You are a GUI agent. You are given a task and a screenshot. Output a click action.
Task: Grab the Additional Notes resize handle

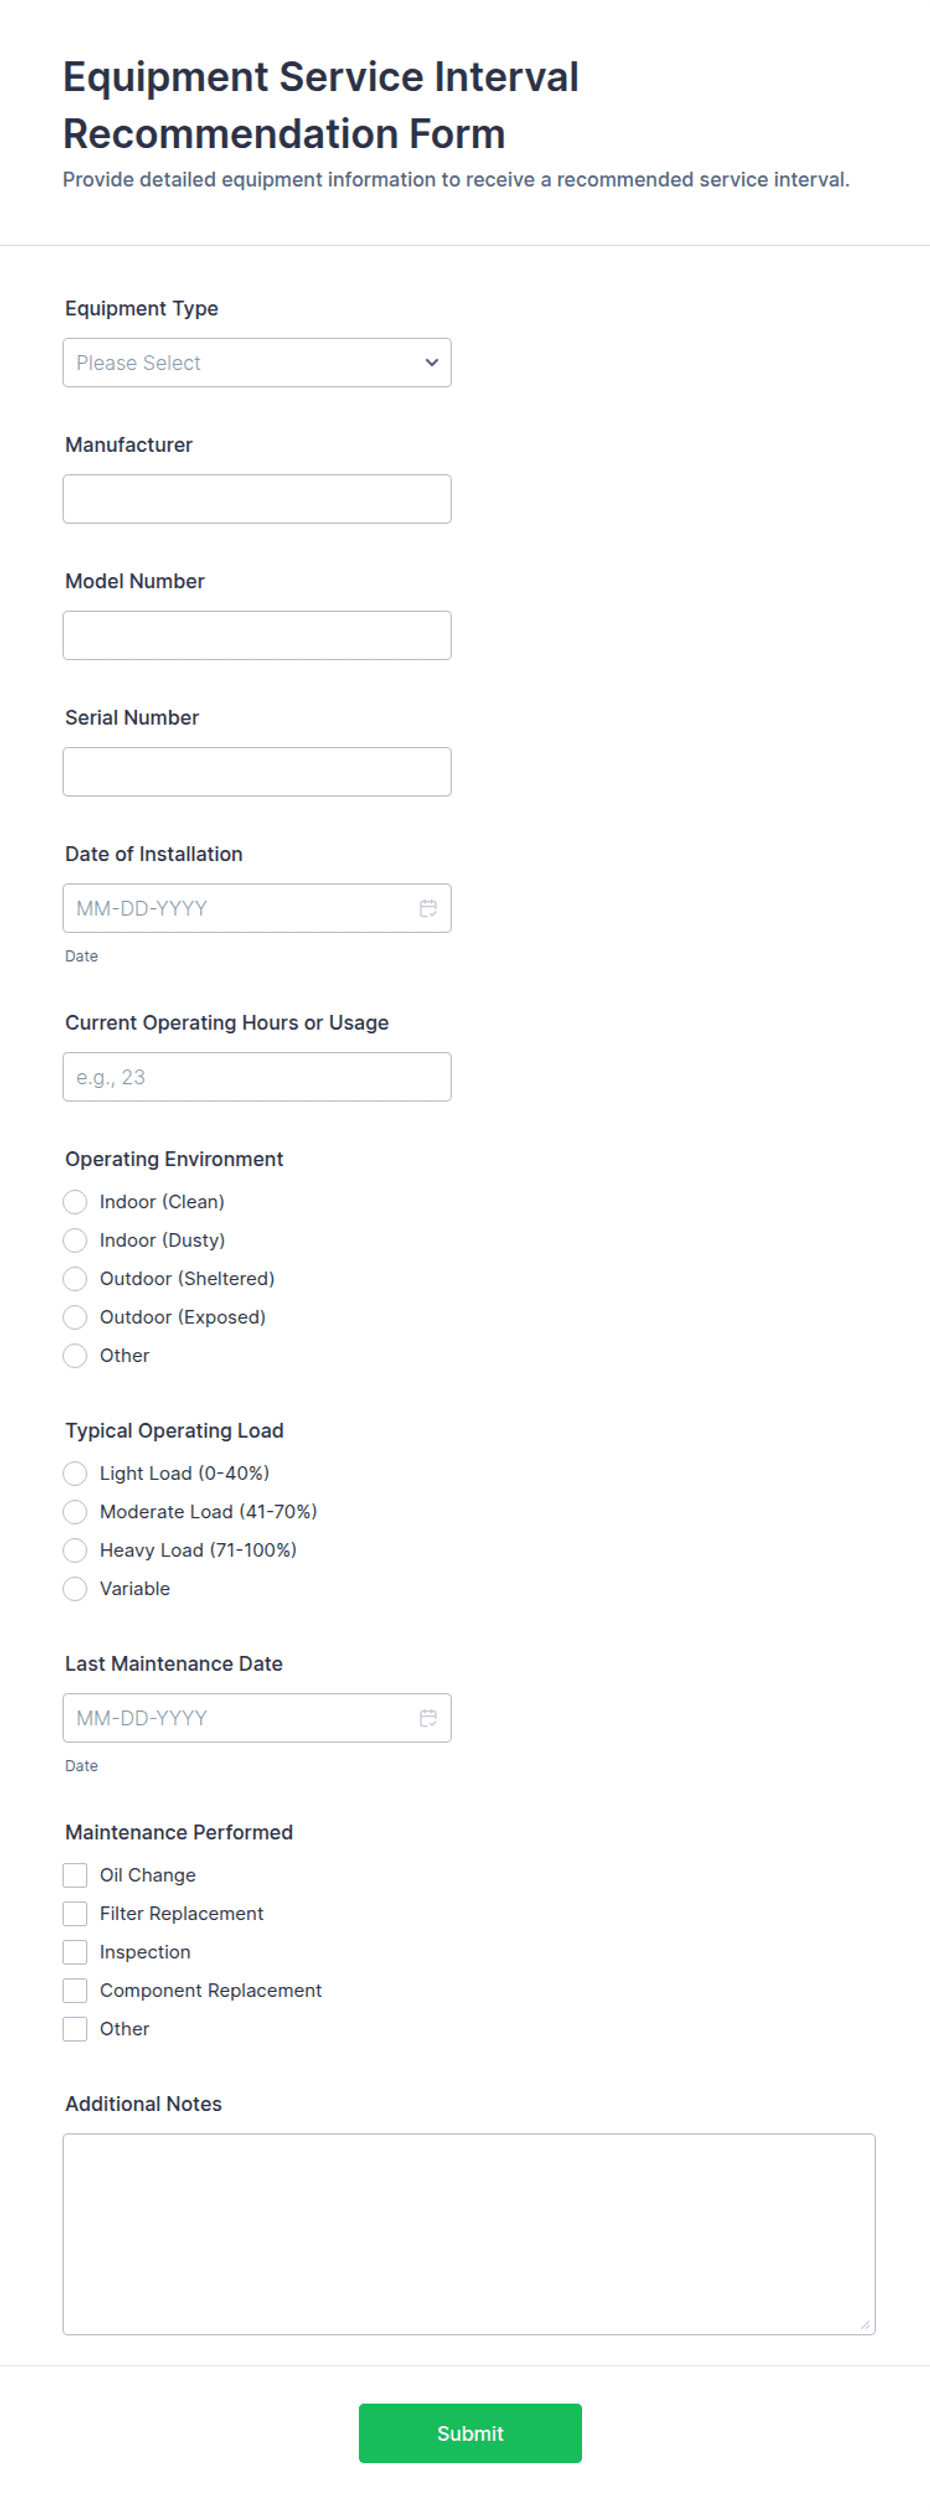click(x=865, y=2325)
